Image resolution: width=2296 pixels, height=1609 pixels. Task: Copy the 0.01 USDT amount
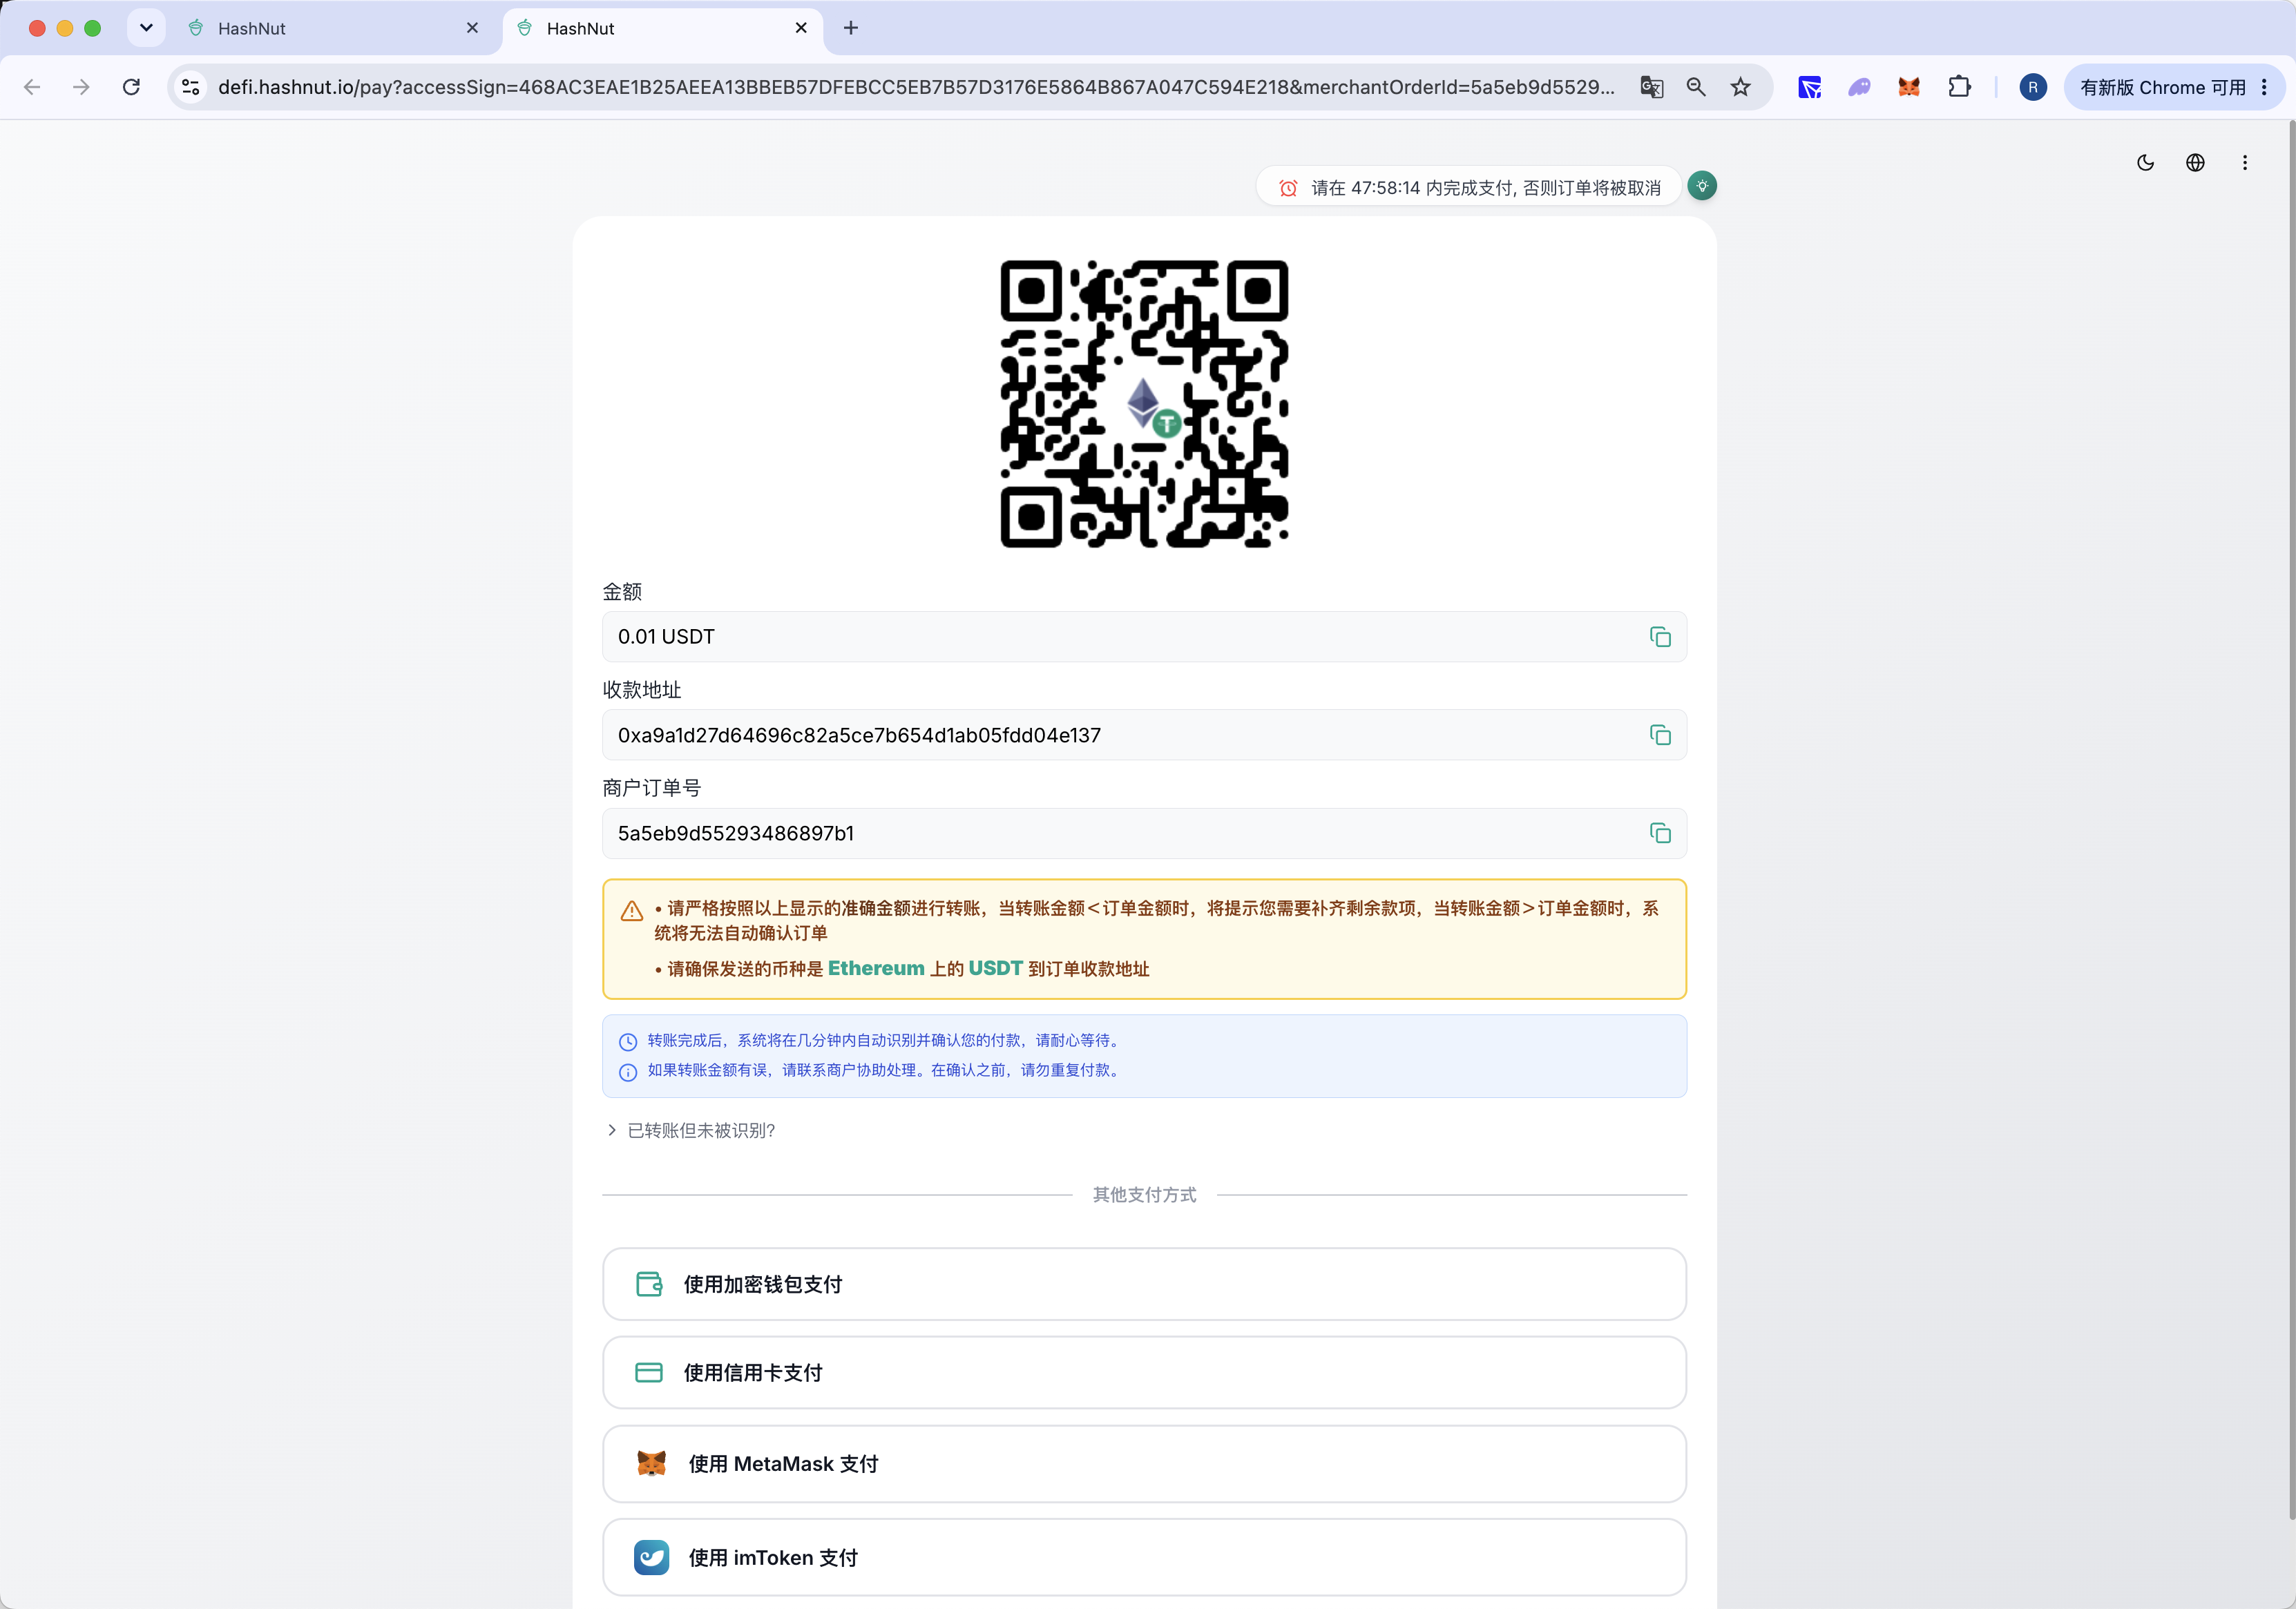point(1660,637)
